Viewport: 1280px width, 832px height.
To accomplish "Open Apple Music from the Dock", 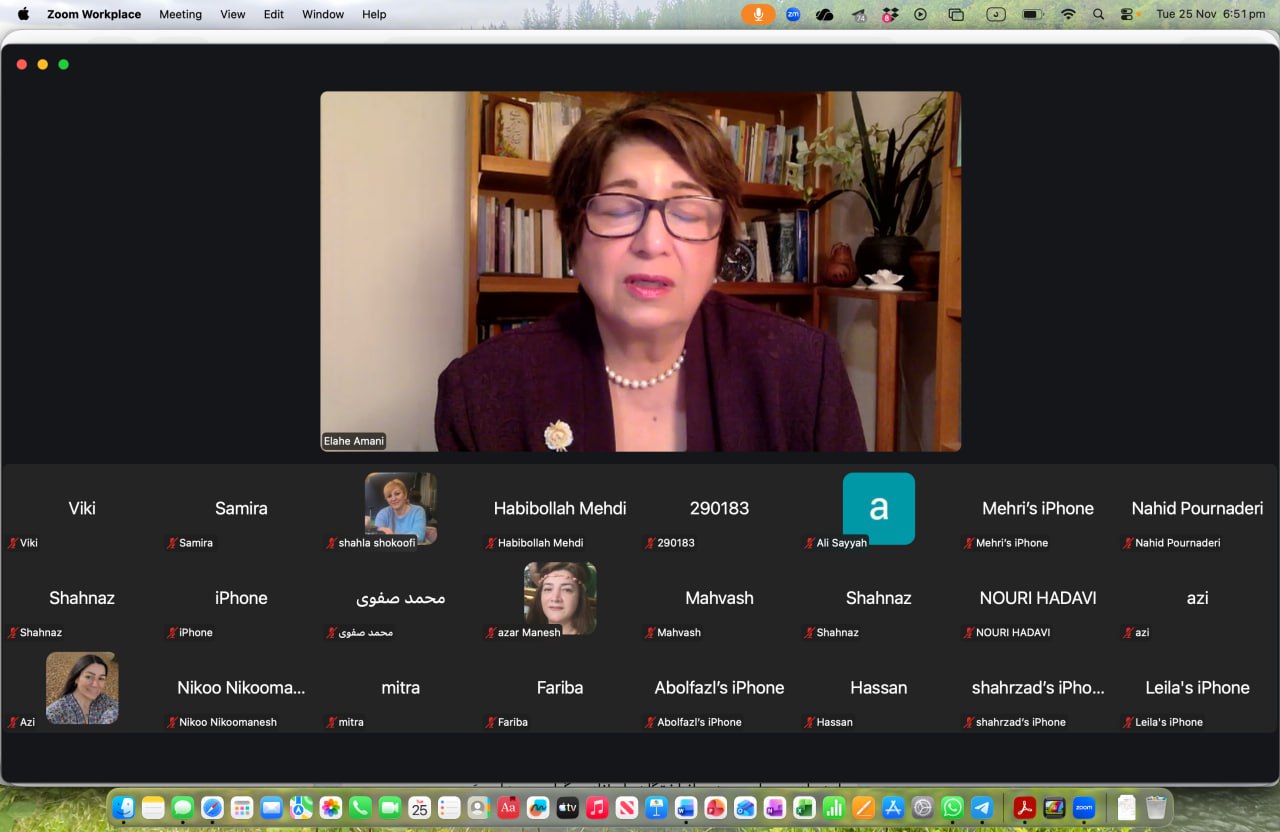I will coord(597,808).
